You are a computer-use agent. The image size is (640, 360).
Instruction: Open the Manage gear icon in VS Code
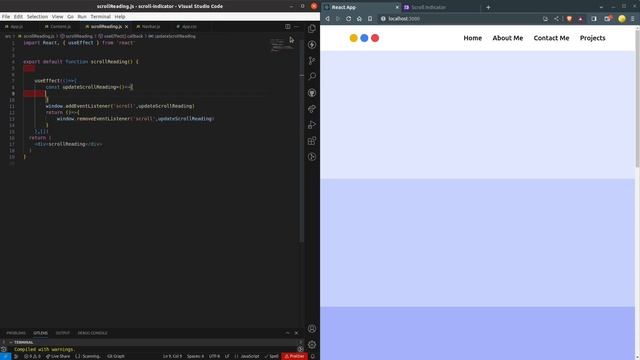click(312, 344)
